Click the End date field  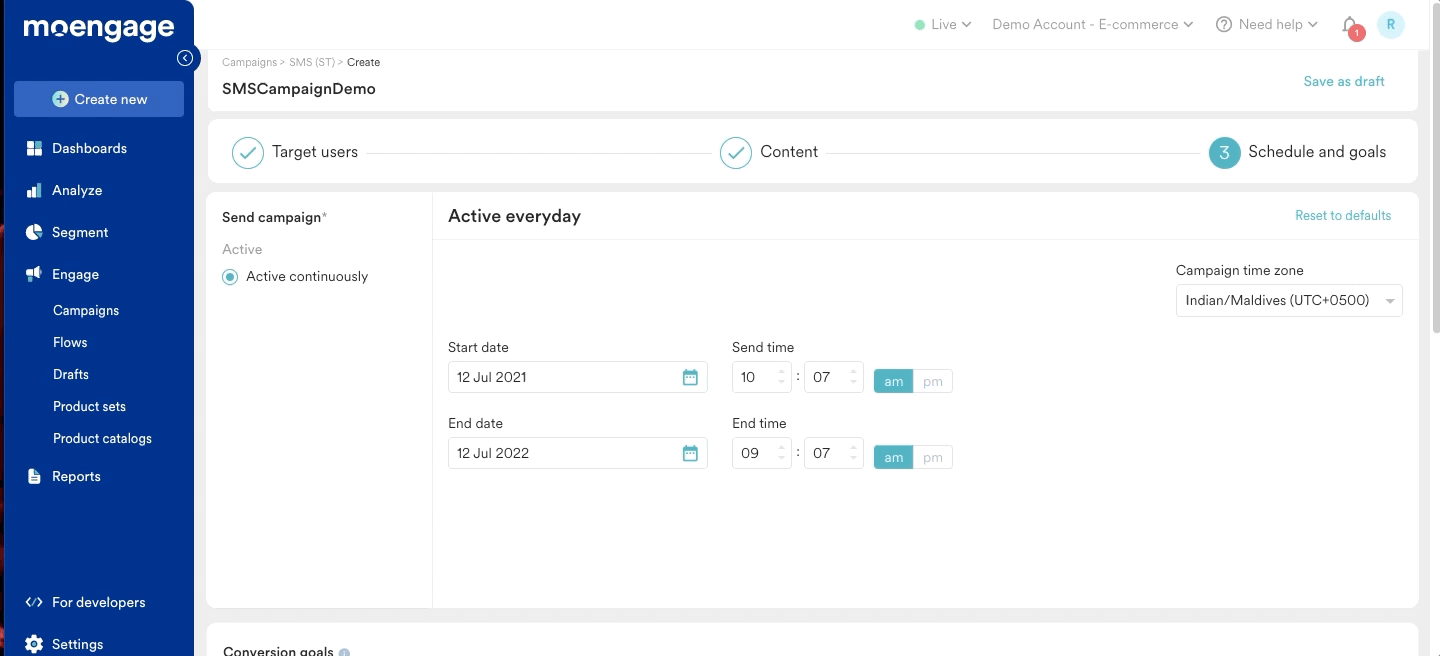click(577, 453)
